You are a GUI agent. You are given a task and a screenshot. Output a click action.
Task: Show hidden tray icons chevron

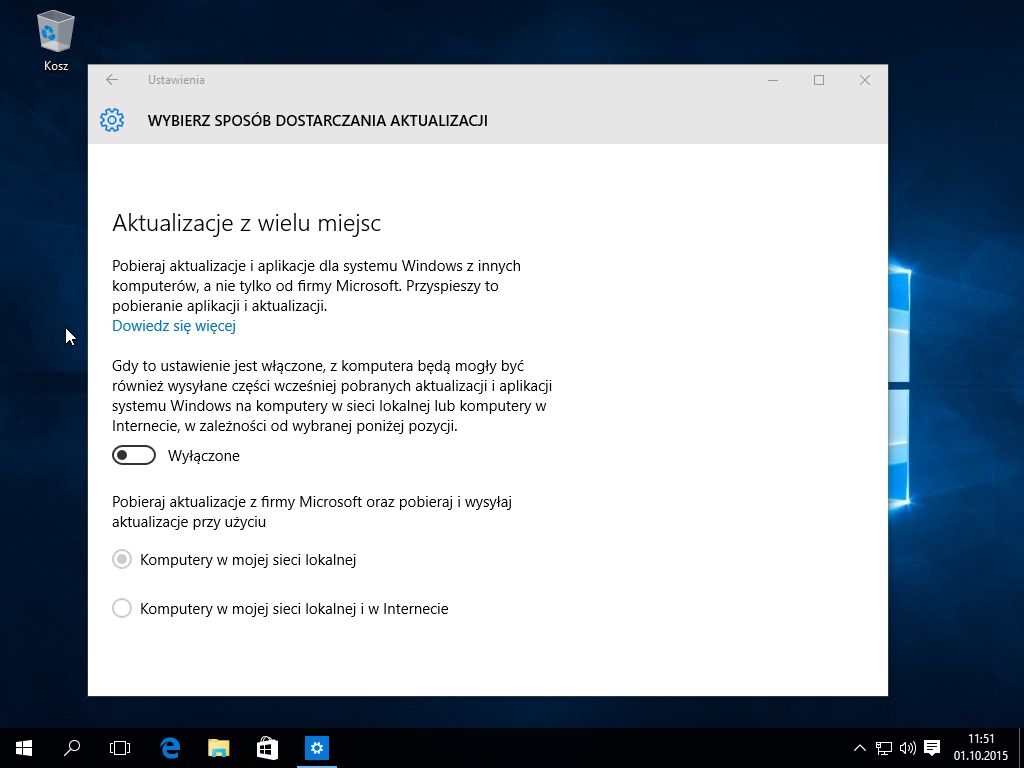(x=860, y=748)
